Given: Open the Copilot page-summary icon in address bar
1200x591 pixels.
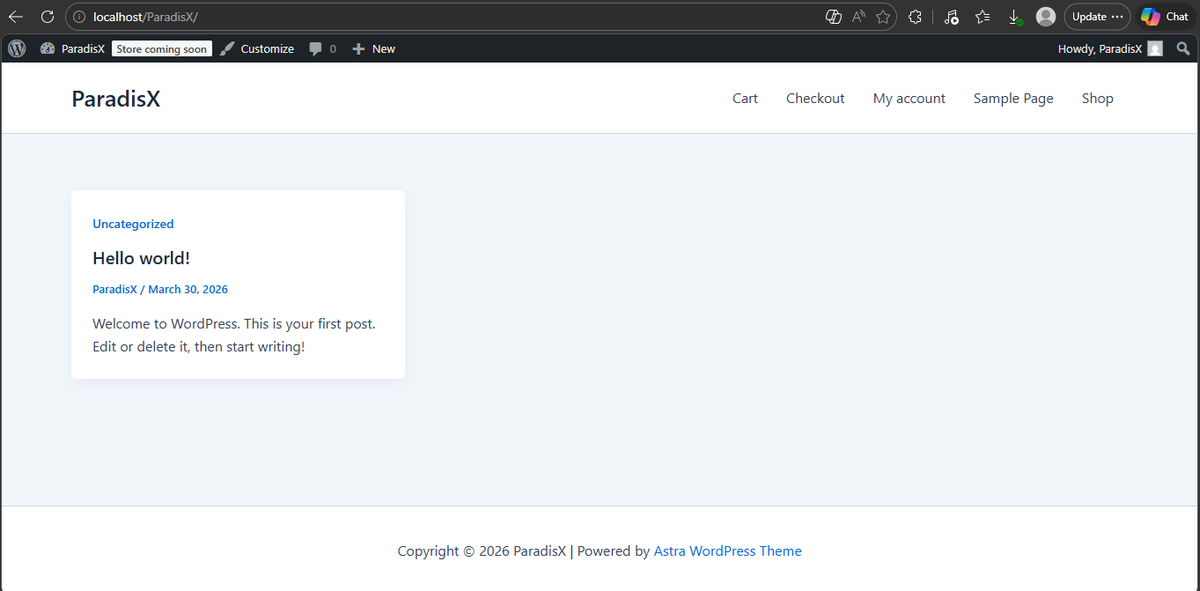Looking at the screenshot, I should (833, 17).
